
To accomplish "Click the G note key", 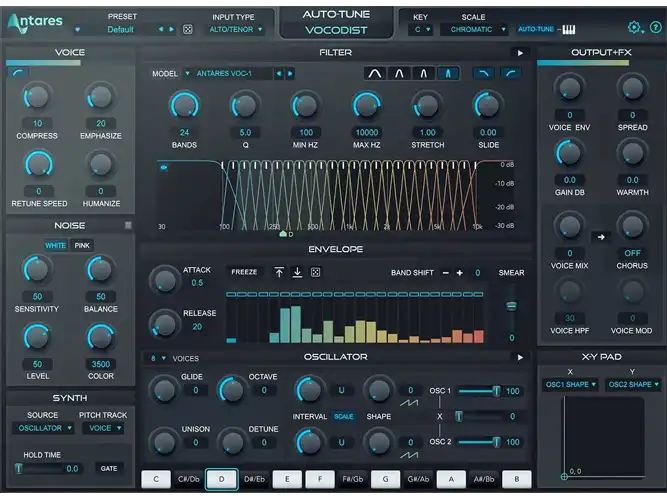I will [385, 479].
